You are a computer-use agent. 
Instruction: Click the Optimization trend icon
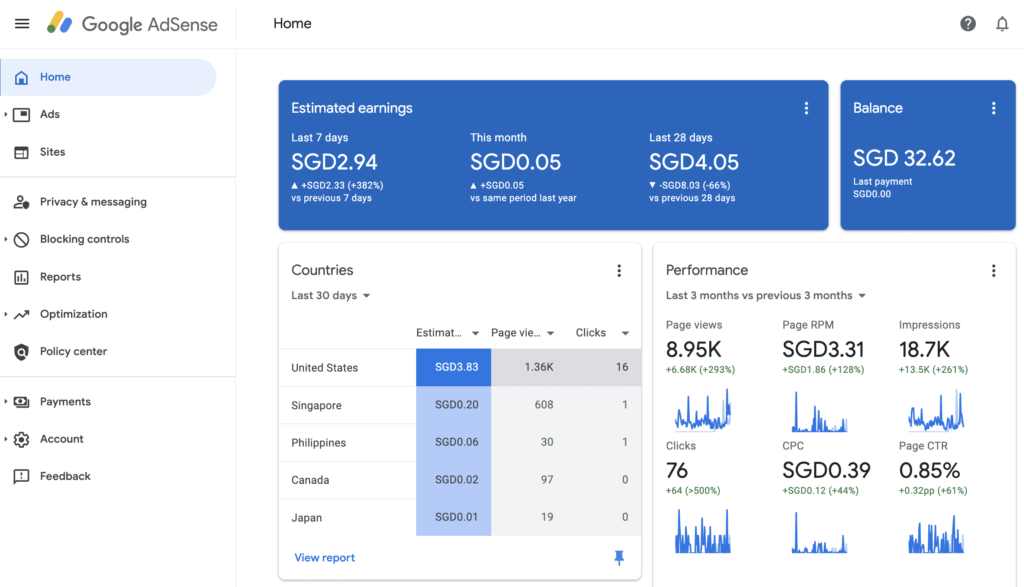pos(22,314)
